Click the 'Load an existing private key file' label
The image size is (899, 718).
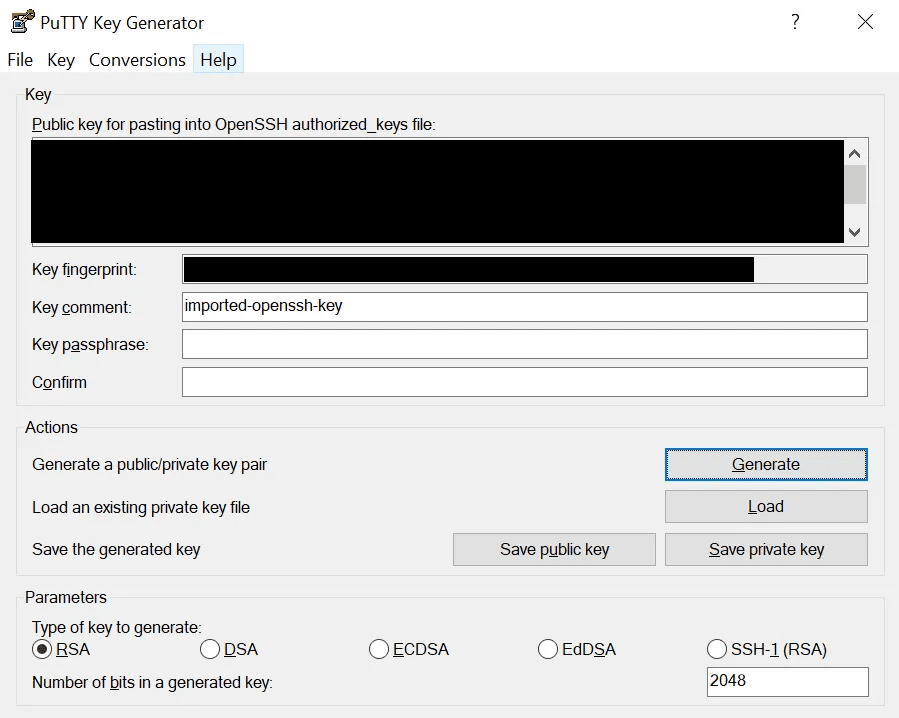pos(141,508)
